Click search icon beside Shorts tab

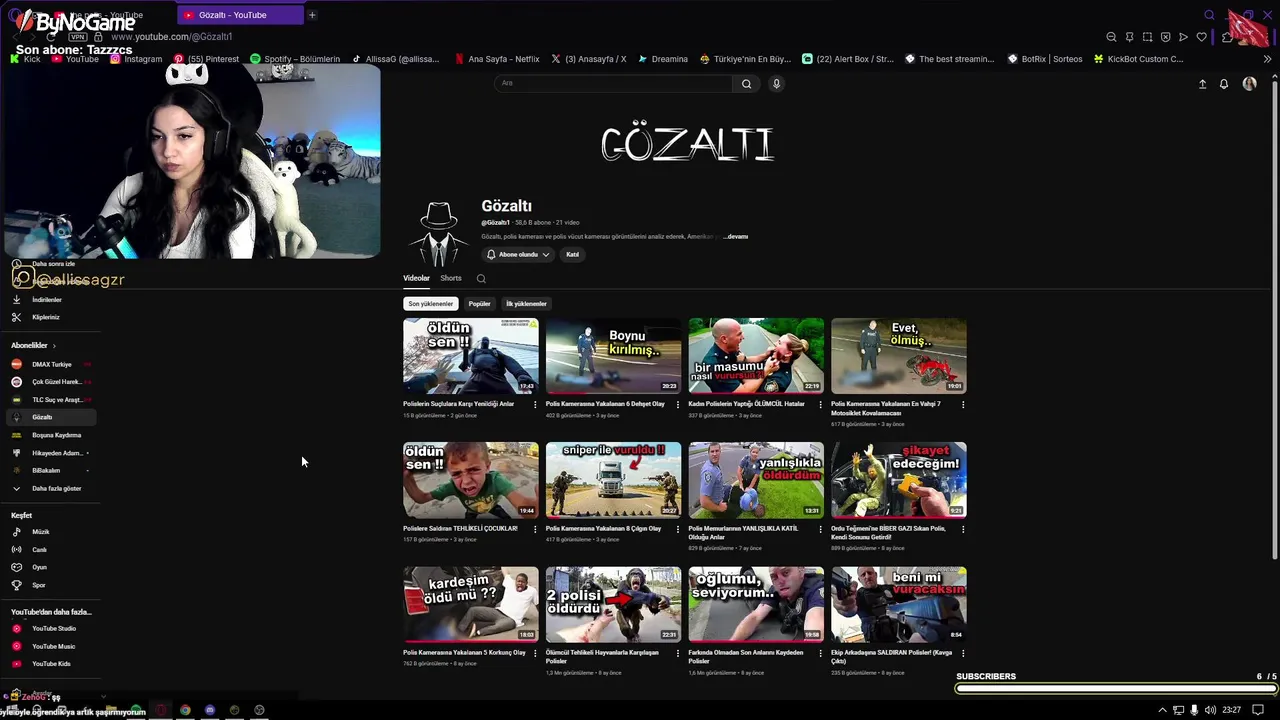(481, 279)
